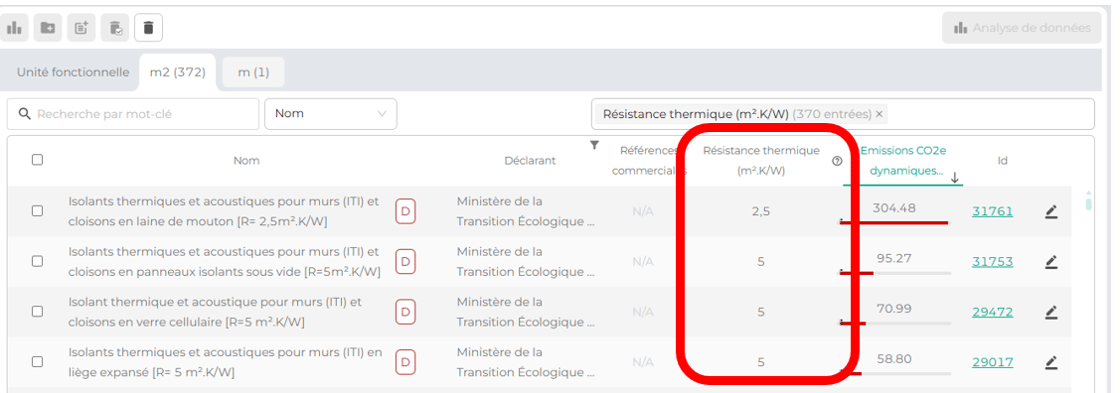Click the verre cellulaire insulation name
This screenshot has height=393, width=1120.
(x=215, y=312)
